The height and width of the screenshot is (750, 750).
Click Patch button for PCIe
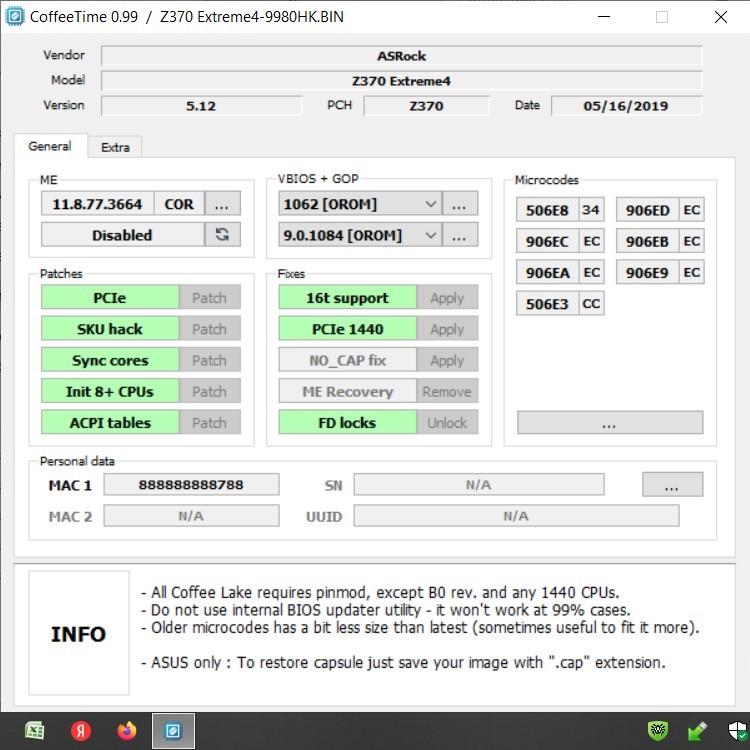point(210,298)
